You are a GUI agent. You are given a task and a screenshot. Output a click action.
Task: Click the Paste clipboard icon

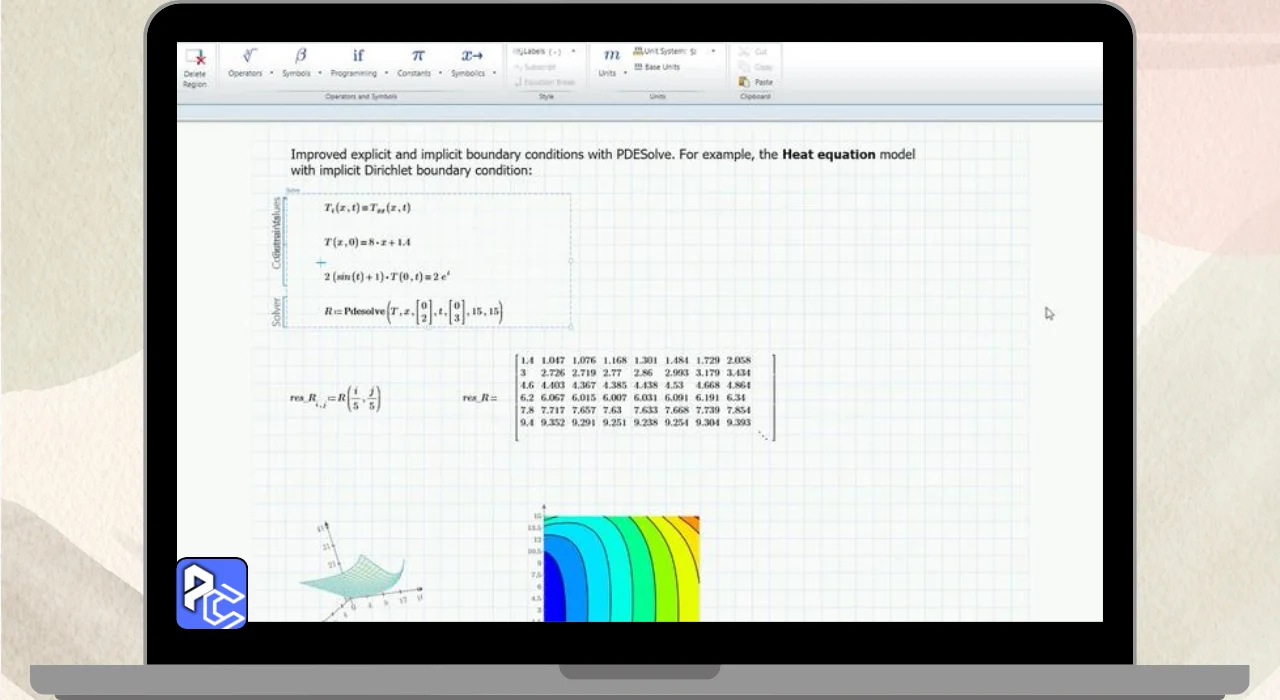point(744,82)
